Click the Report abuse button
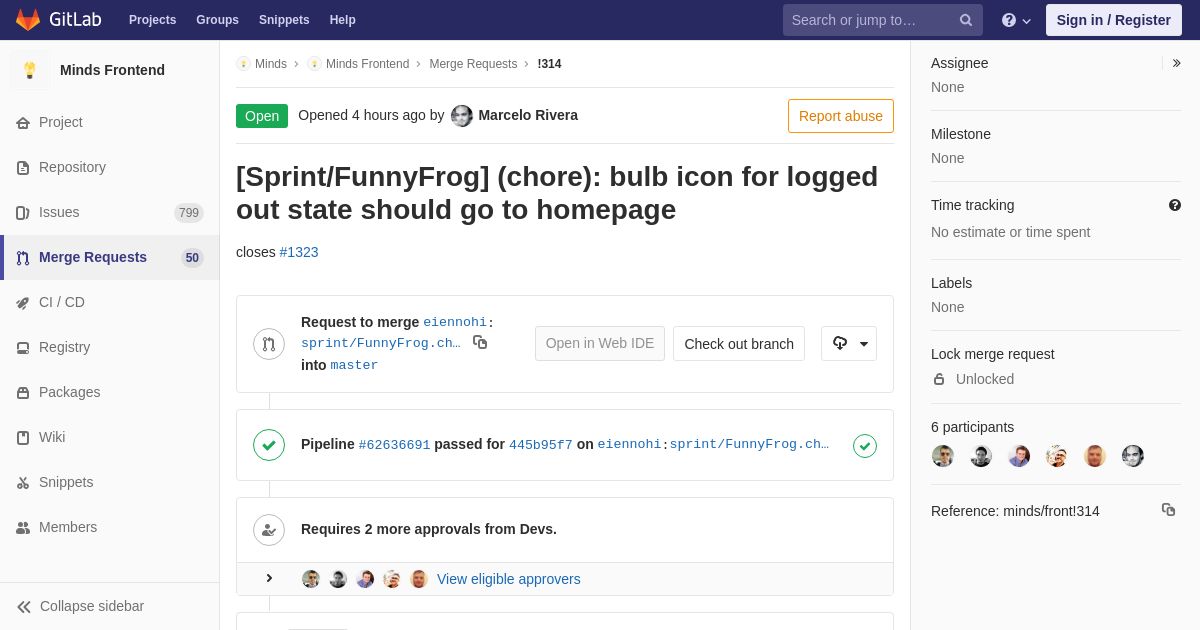Image resolution: width=1200 pixels, height=630 pixels. coord(841,116)
